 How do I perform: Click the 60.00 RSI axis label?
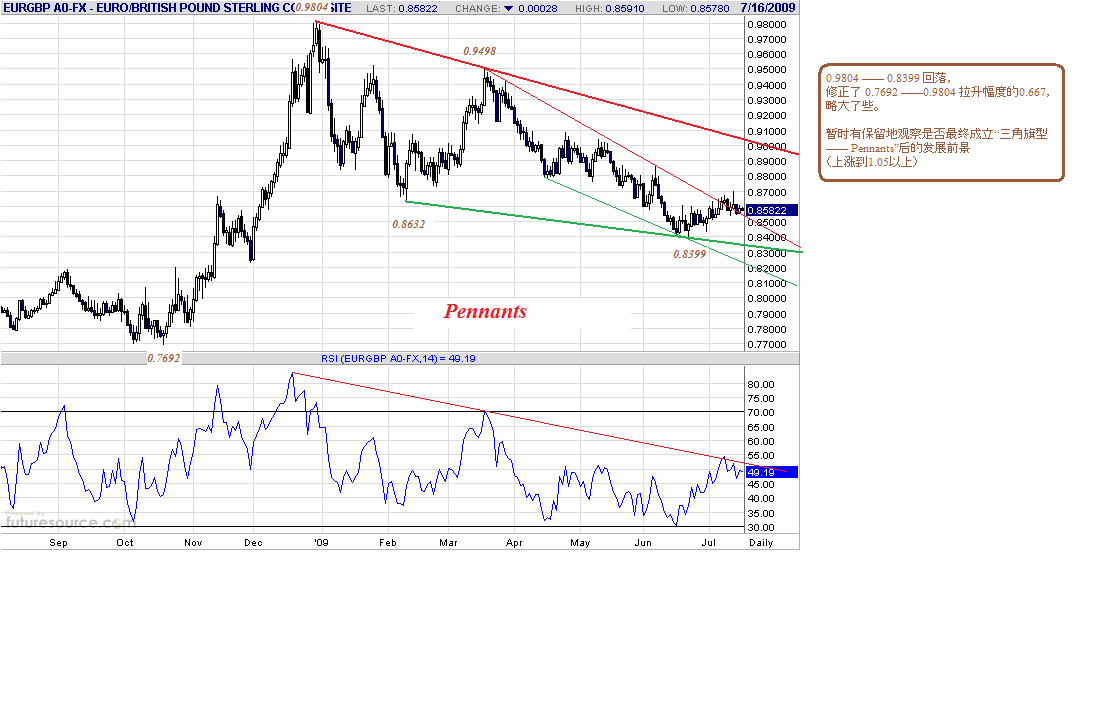point(761,442)
